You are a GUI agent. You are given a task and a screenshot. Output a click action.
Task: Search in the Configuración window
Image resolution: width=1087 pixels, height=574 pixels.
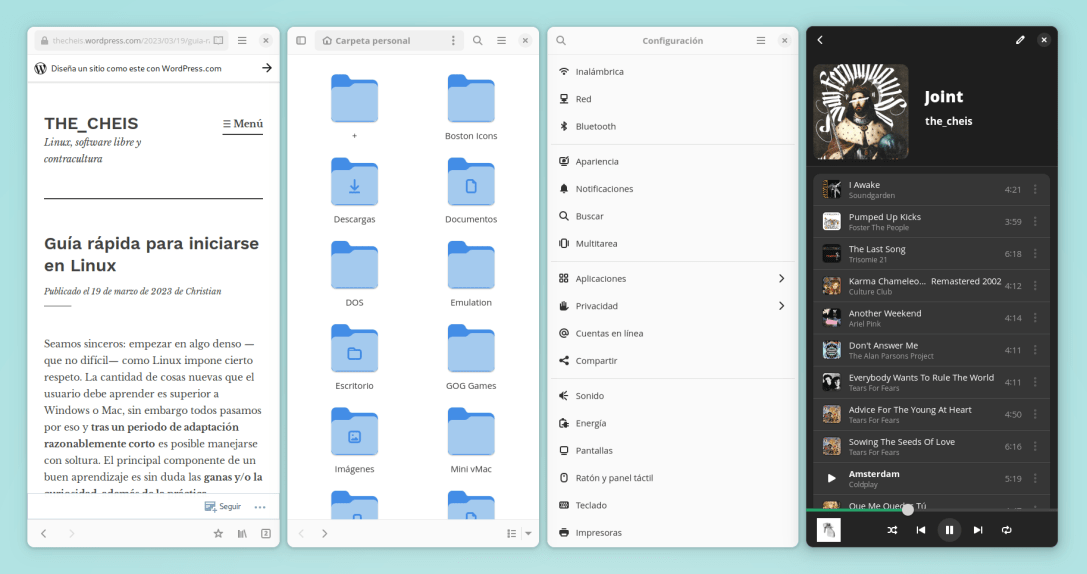pyautogui.click(x=561, y=40)
